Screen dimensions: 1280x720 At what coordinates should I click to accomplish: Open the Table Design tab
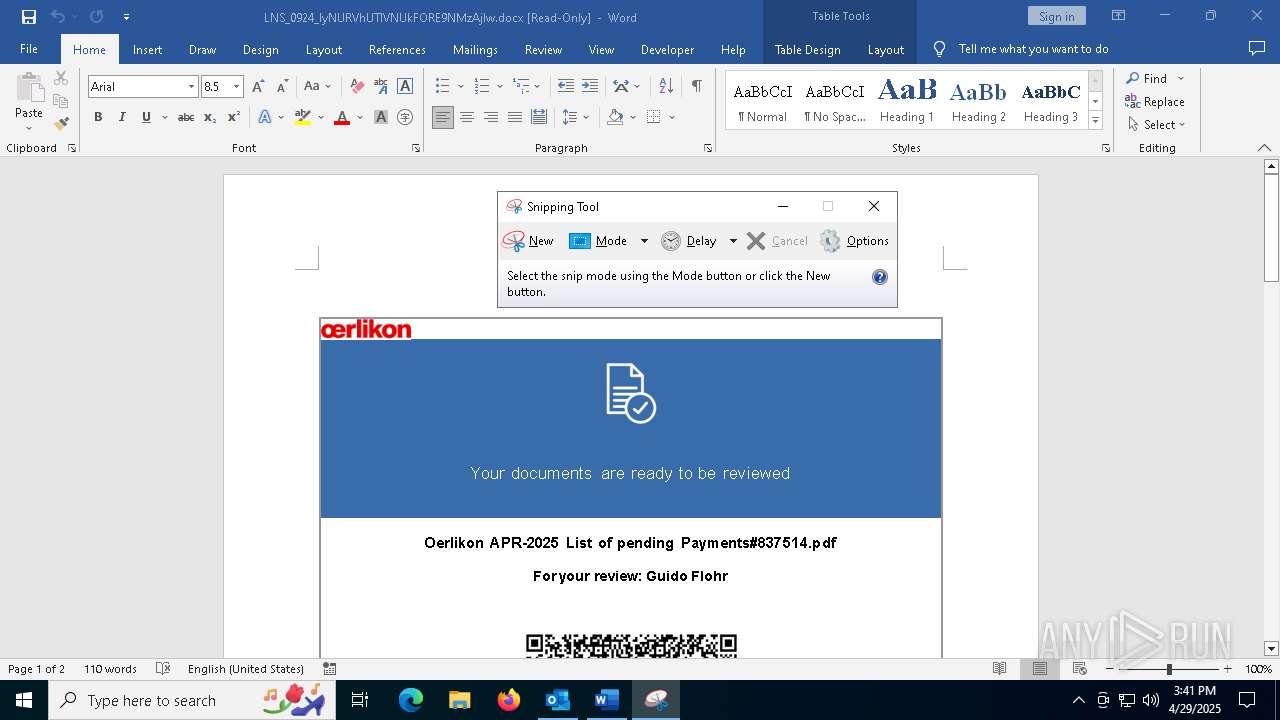click(807, 49)
